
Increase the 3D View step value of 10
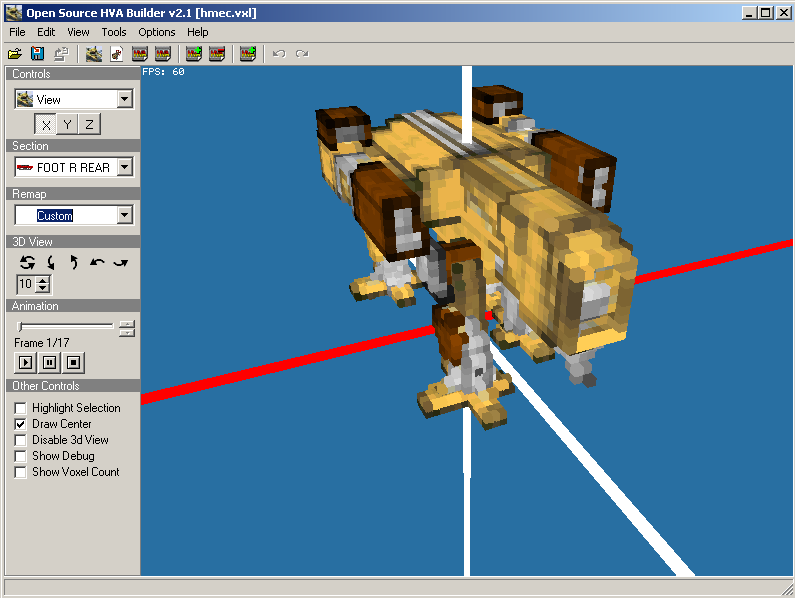44,280
